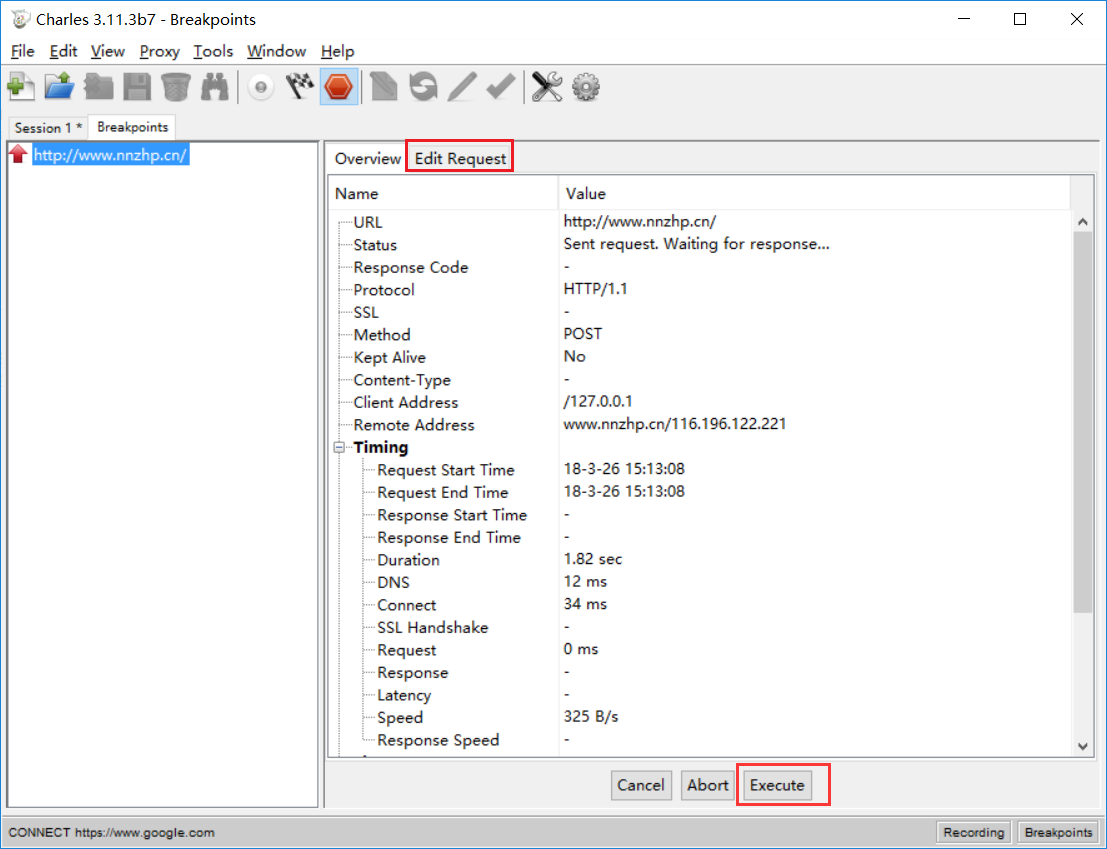Click the Compose pencil icon
The height and width of the screenshot is (849, 1107).
(462, 87)
